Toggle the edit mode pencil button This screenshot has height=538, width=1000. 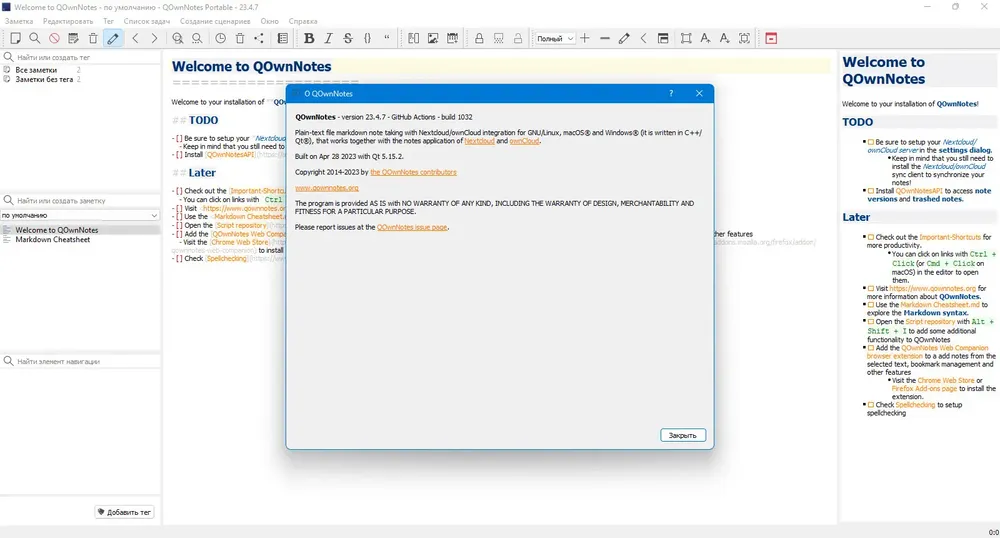tap(113, 38)
